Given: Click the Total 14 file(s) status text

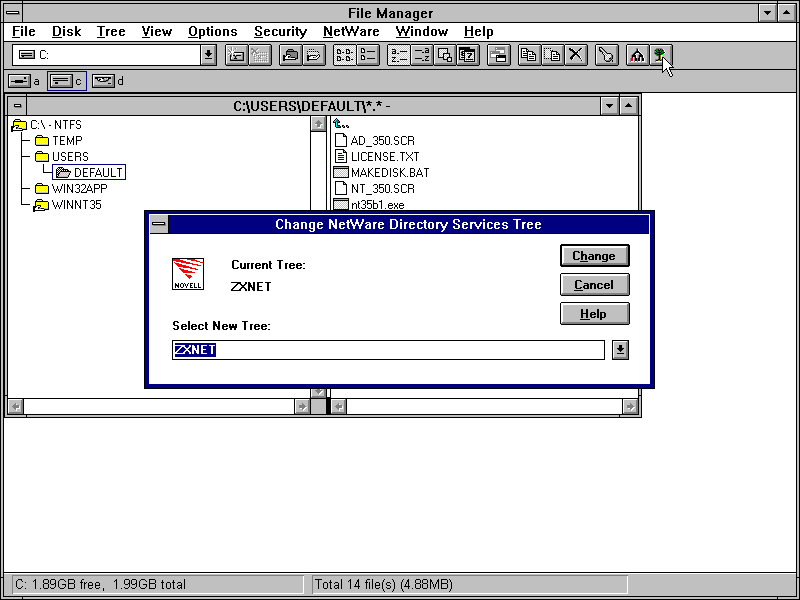Looking at the screenshot, I should point(383,584).
